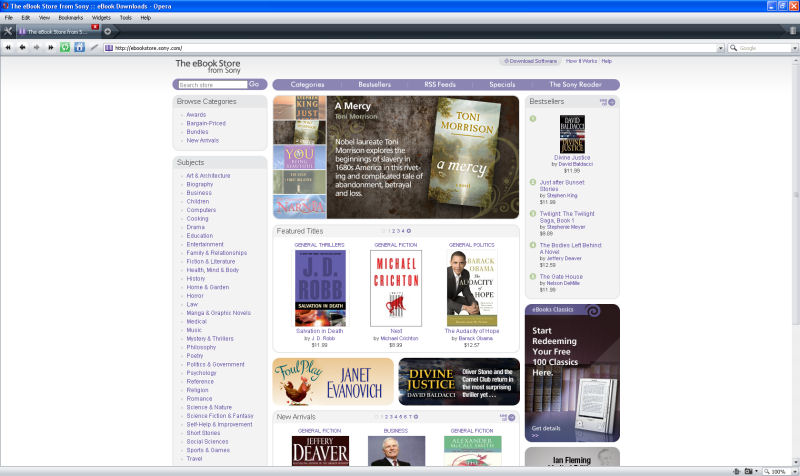Click the RSS icon in Bestsellers header
This screenshot has height=476, width=800.
(604, 102)
